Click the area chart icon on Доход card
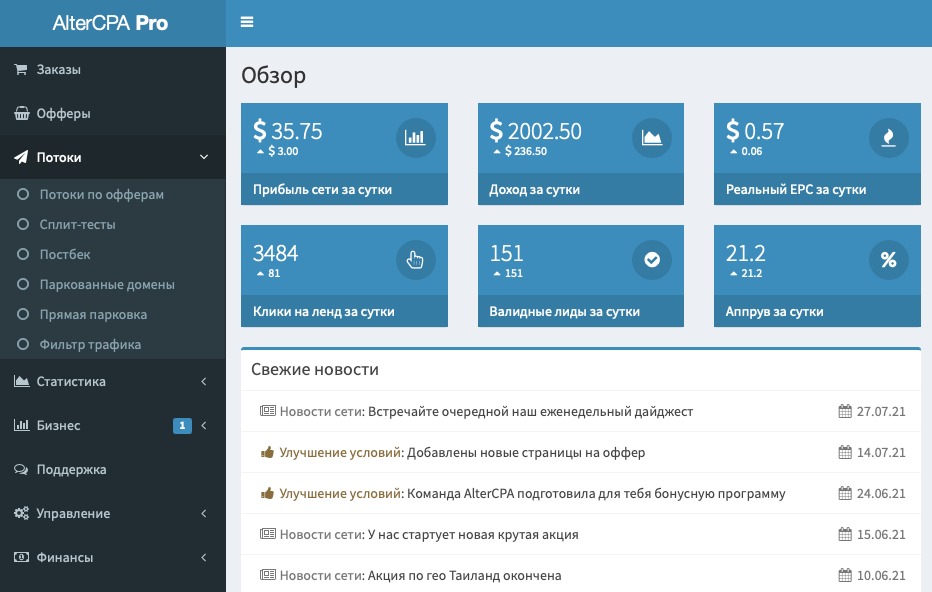The height and width of the screenshot is (592, 932). tap(652, 138)
